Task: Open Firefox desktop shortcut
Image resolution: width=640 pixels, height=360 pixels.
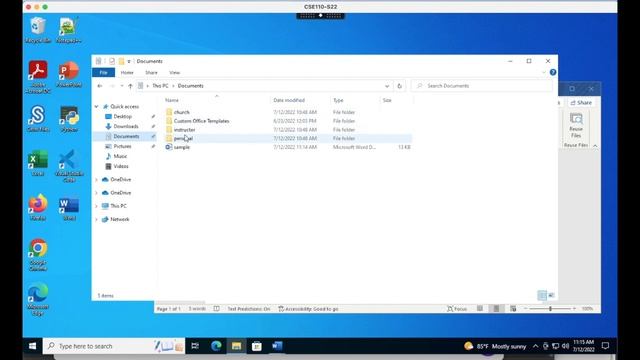Action: pos(38,207)
